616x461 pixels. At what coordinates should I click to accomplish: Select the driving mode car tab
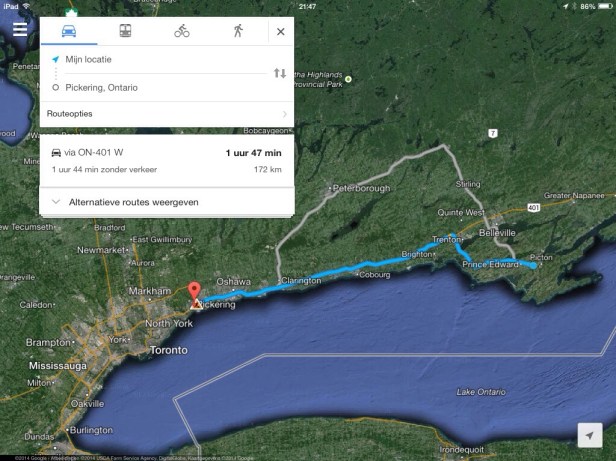point(69,31)
